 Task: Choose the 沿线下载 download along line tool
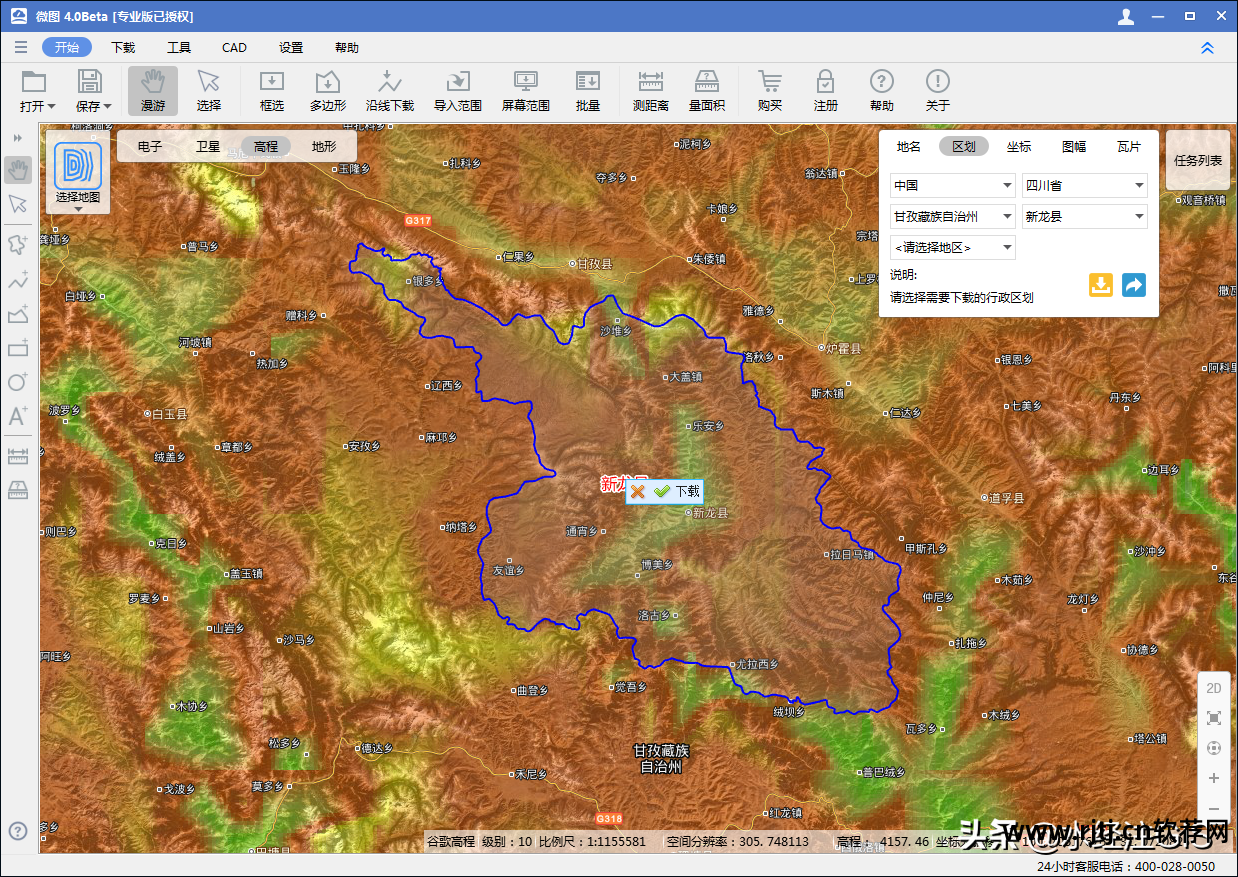[x=390, y=91]
